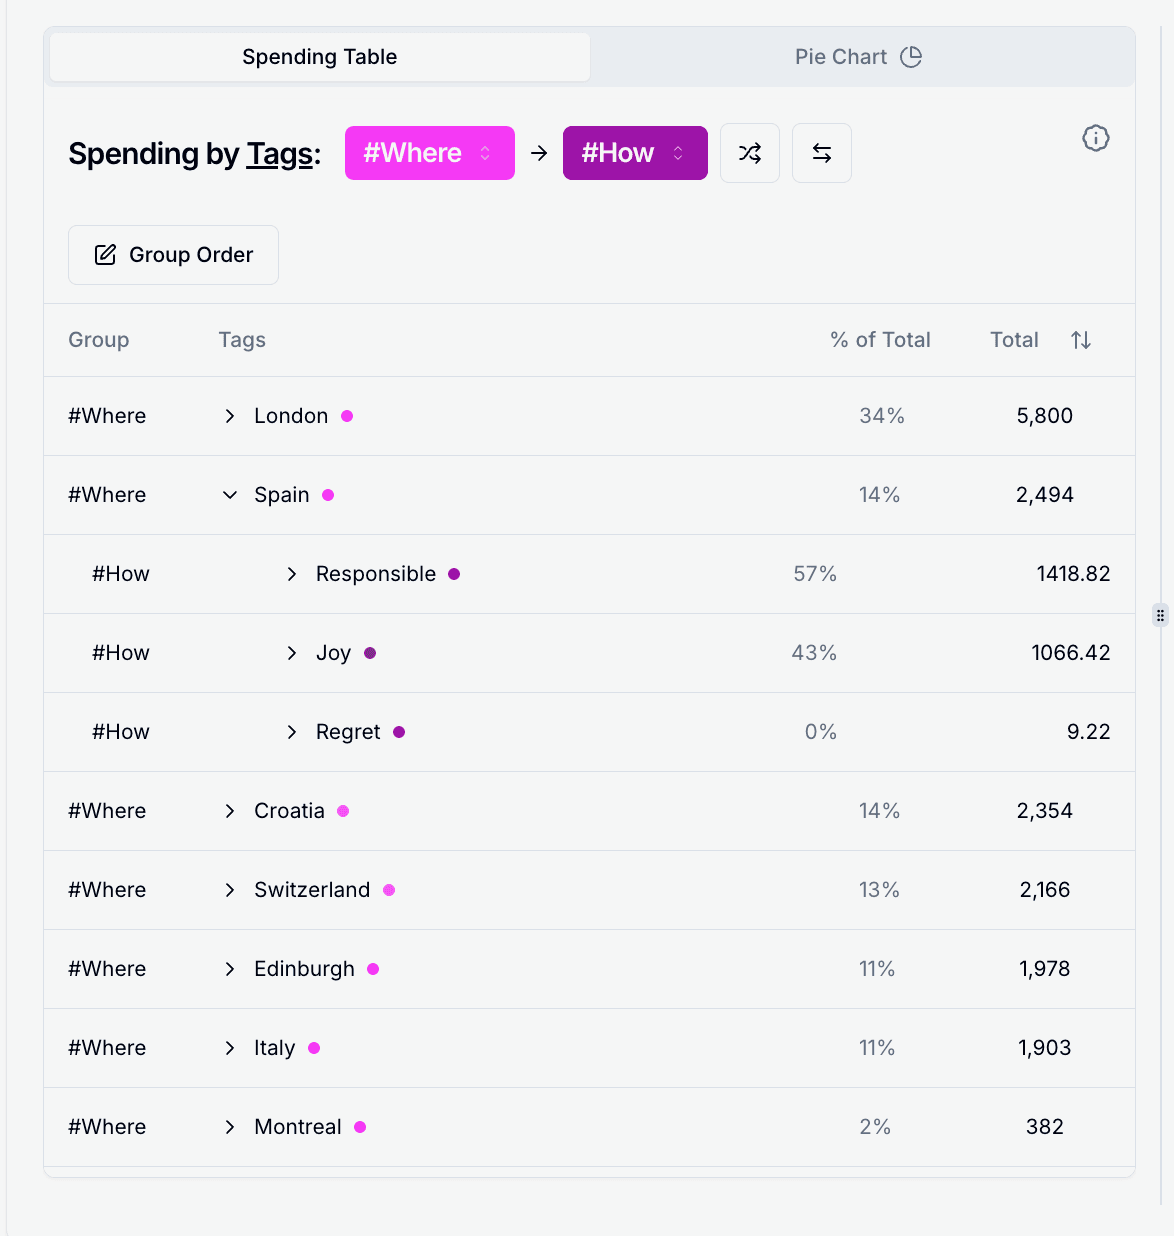Open the info icon tooltip
This screenshot has width=1174, height=1236.
(1095, 139)
